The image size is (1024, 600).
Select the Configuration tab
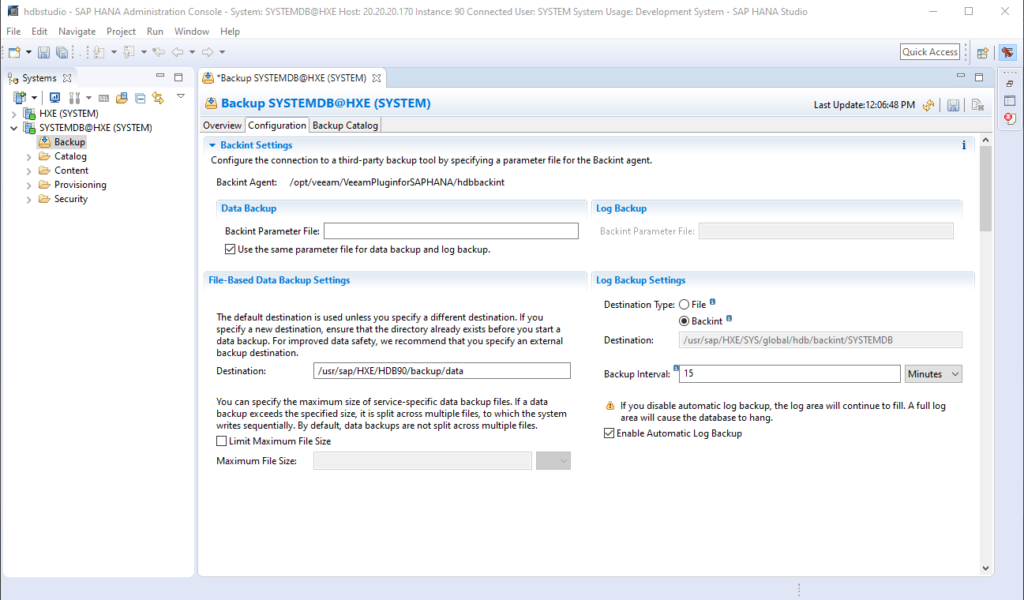(x=277, y=125)
